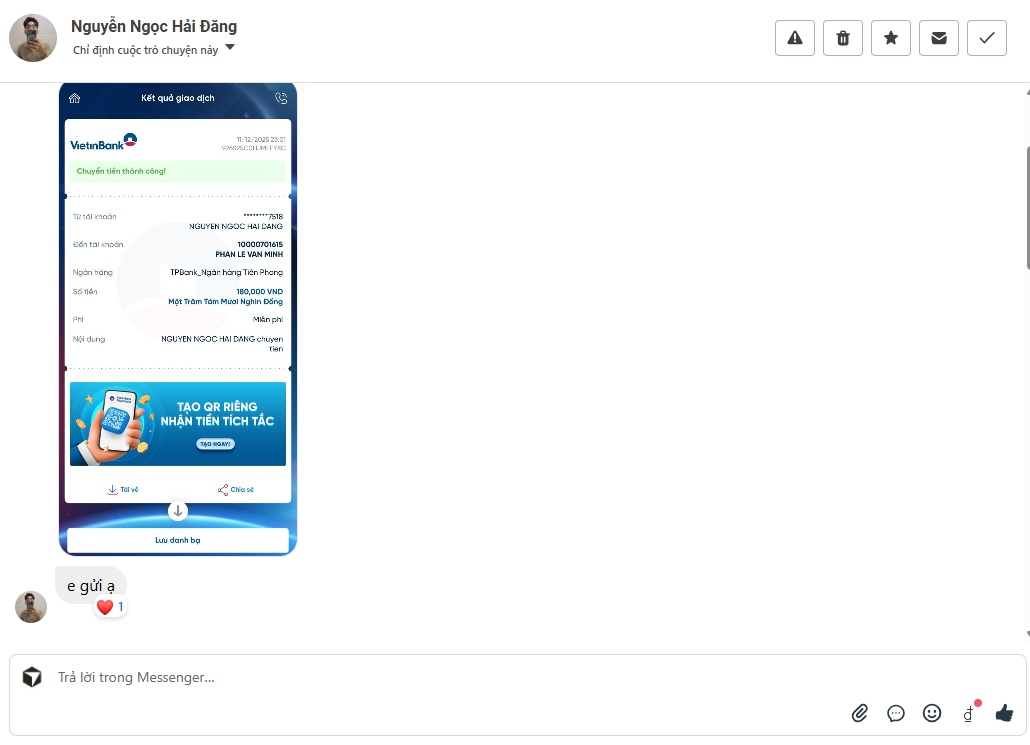Click the đ currency order icon
The width and height of the screenshot is (1030, 745).
pos(969,713)
